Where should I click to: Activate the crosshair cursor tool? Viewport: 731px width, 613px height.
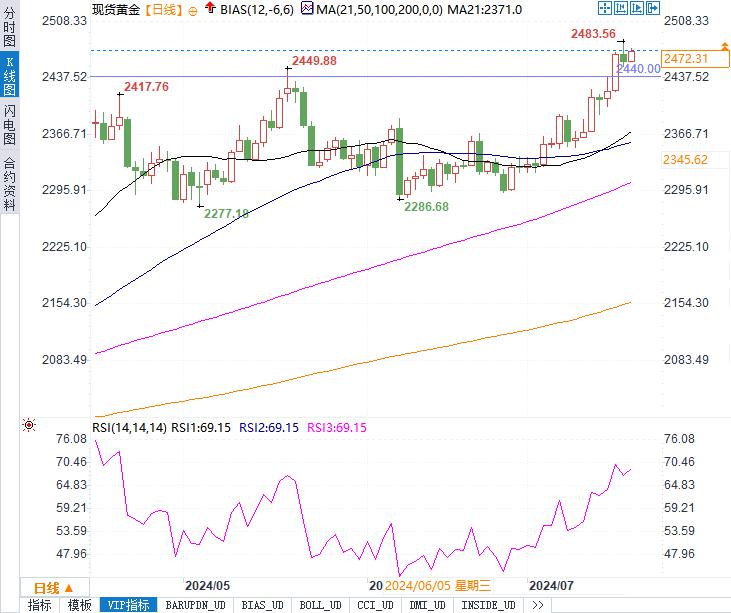coord(603,8)
